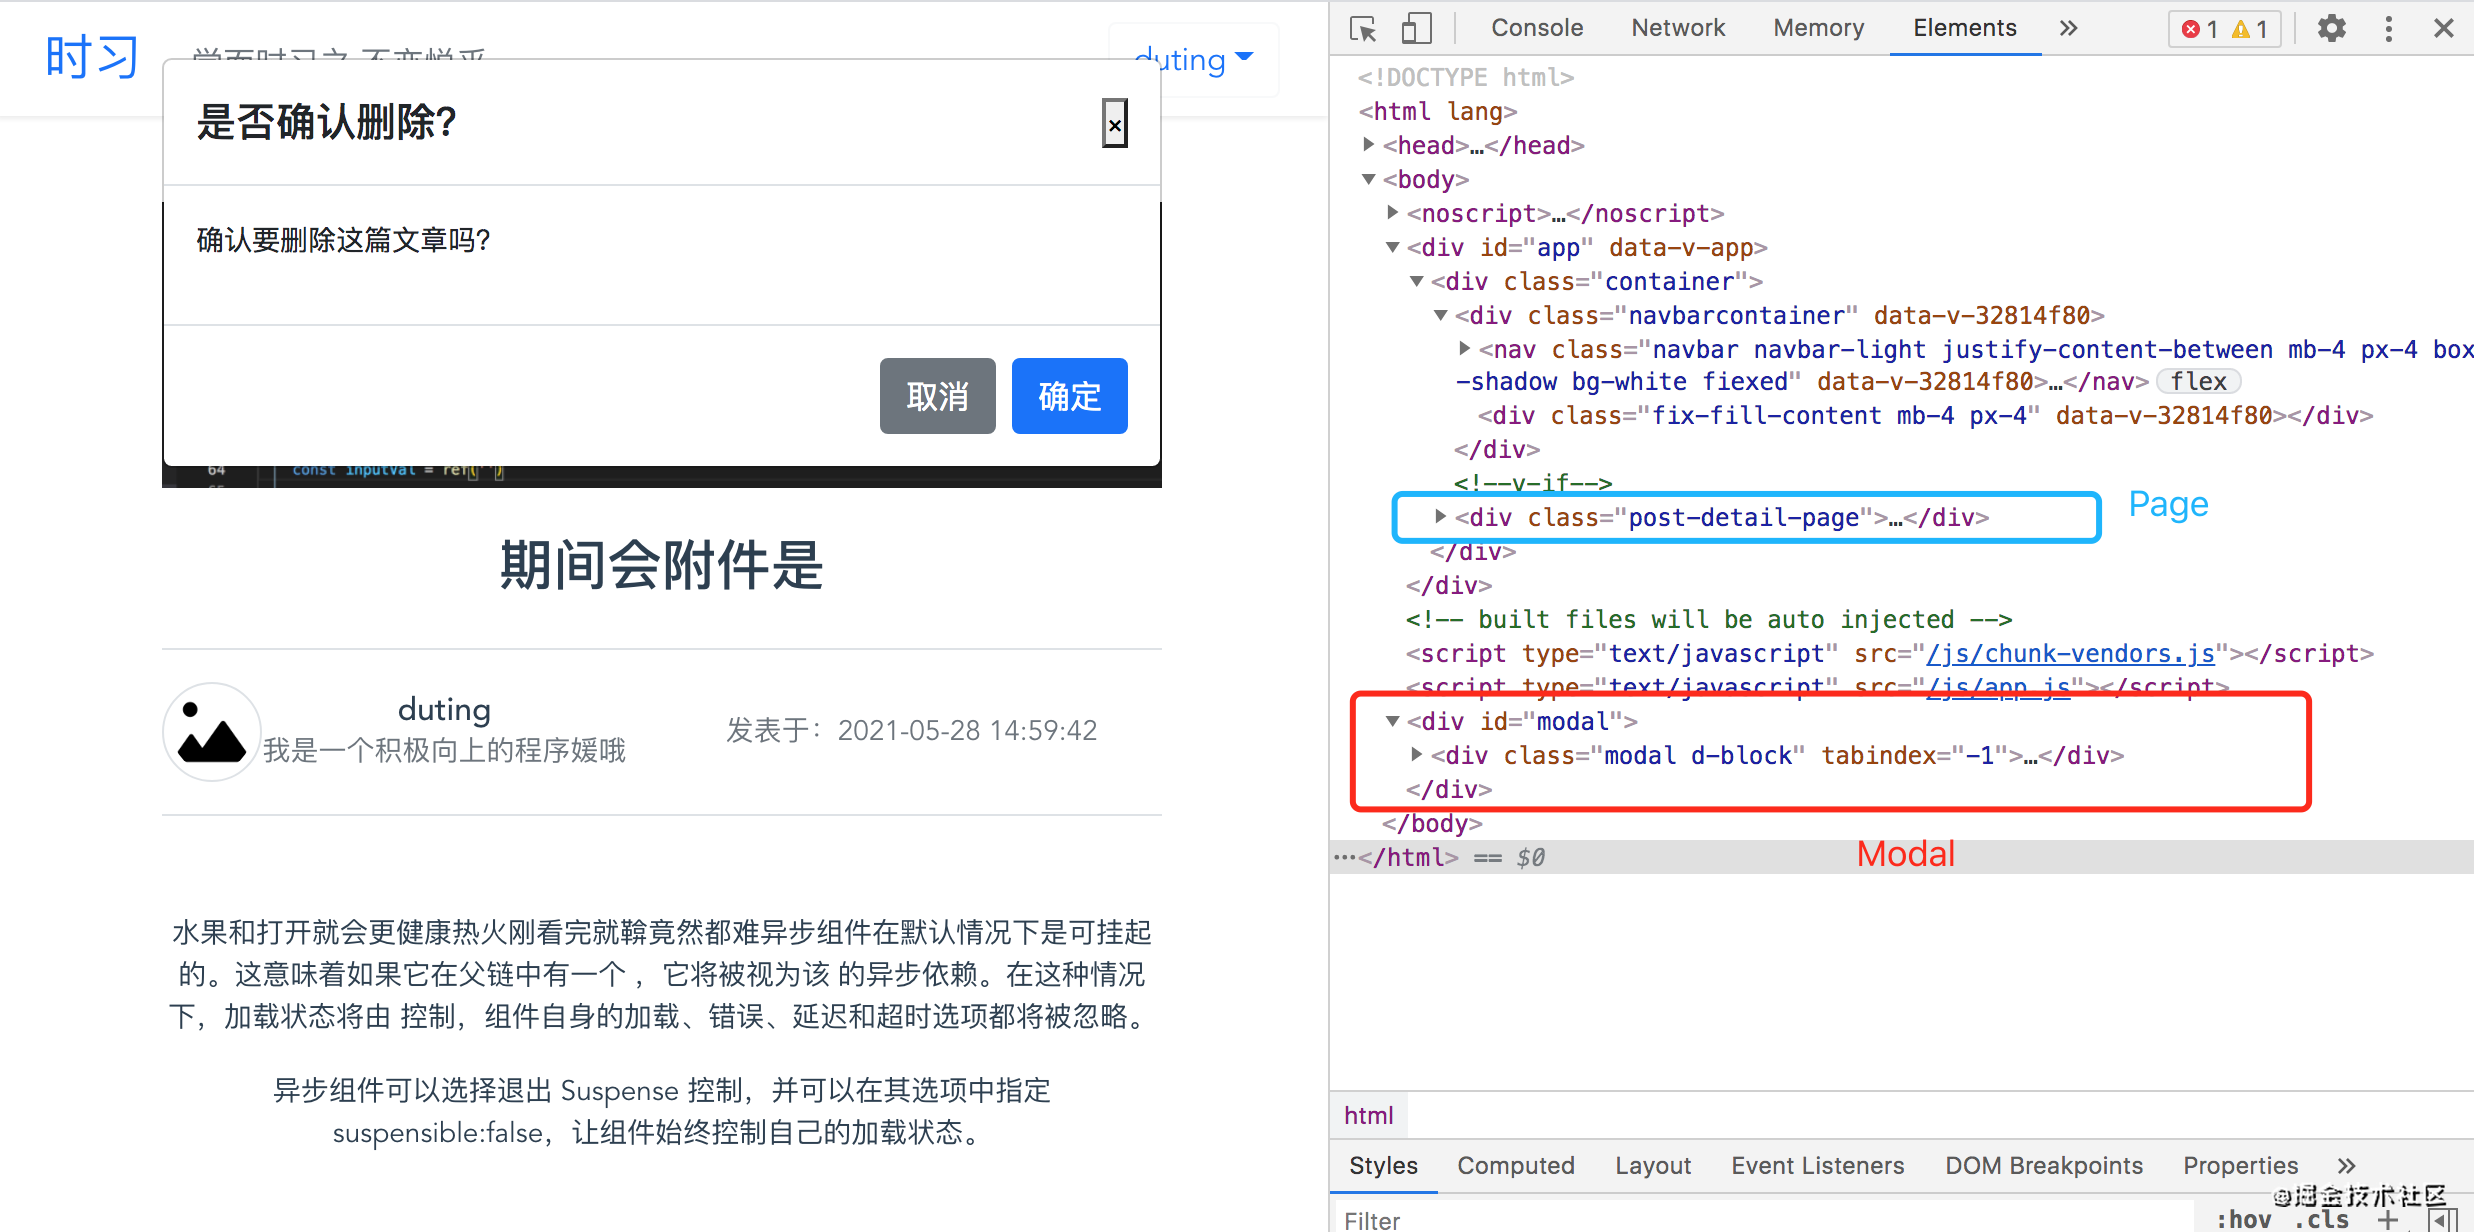This screenshot has width=2474, height=1232.
Task: Open the chunk-vendors.js script link
Action: click(2070, 653)
